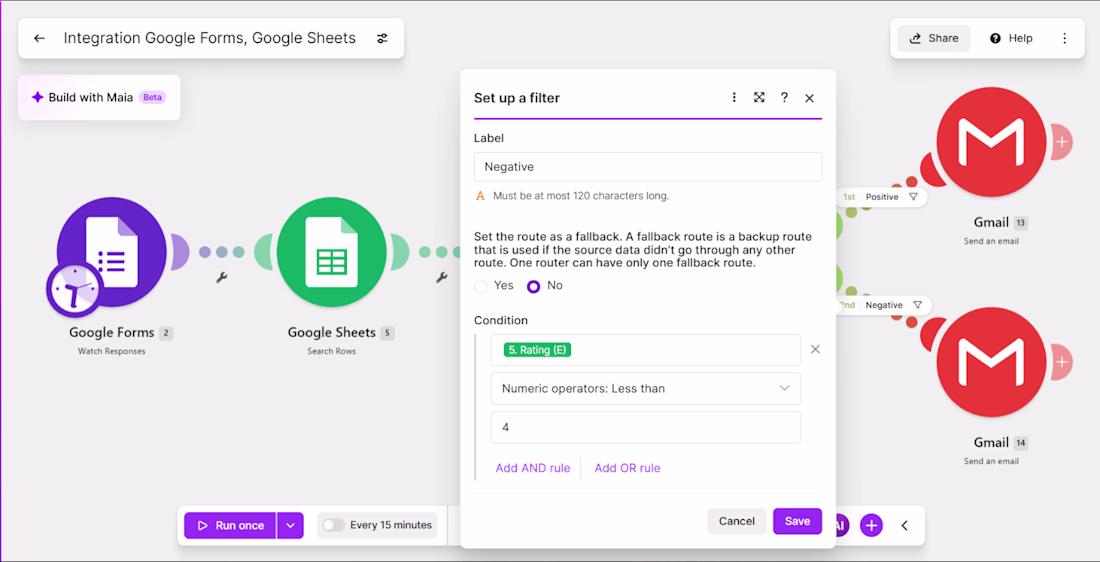The height and width of the screenshot is (562, 1100).
Task: Save the filter settings
Action: point(797,521)
